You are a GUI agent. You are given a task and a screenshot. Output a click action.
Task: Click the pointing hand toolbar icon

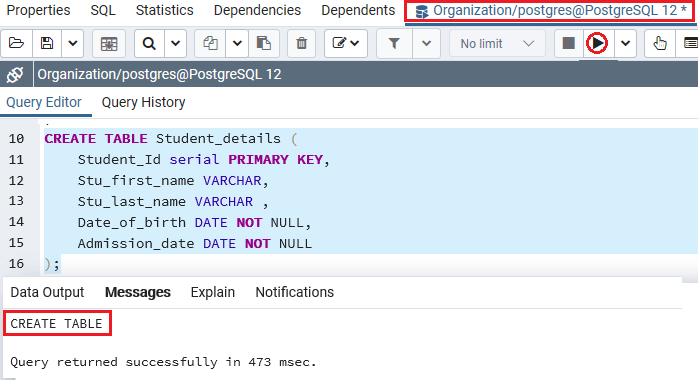(660, 44)
